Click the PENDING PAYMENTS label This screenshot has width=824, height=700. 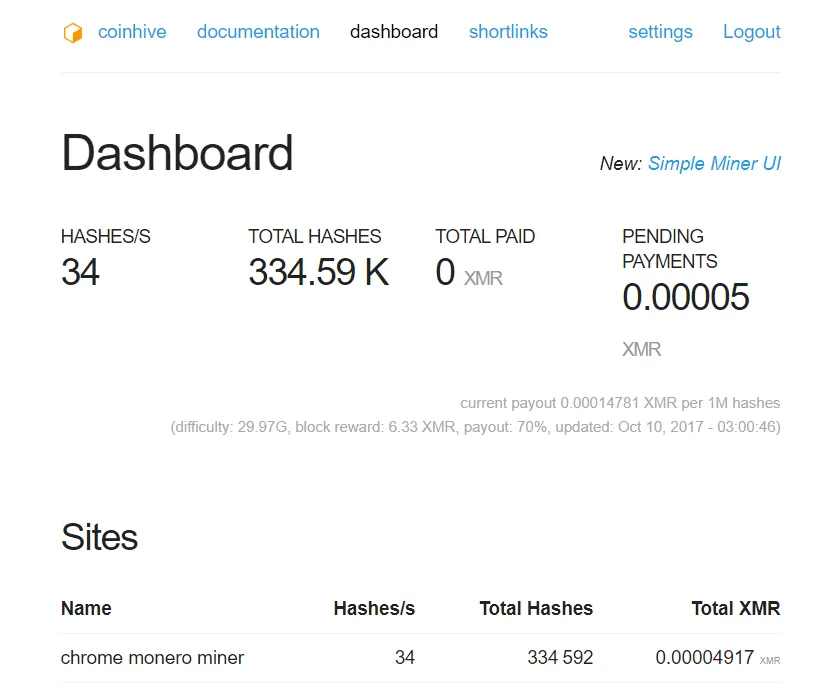(670, 249)
